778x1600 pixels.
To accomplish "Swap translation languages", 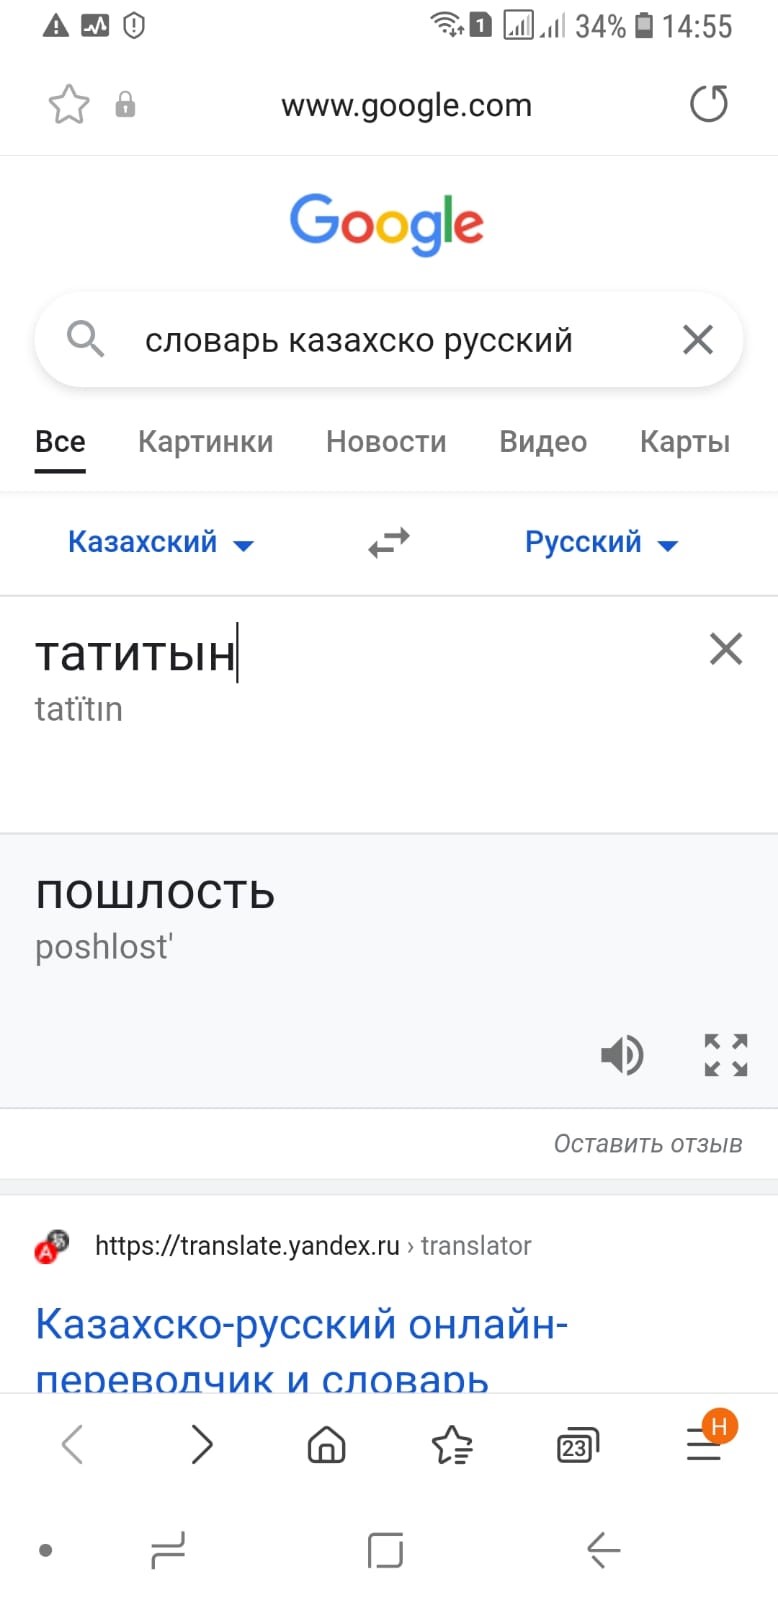I will click(x=388, y=543).
